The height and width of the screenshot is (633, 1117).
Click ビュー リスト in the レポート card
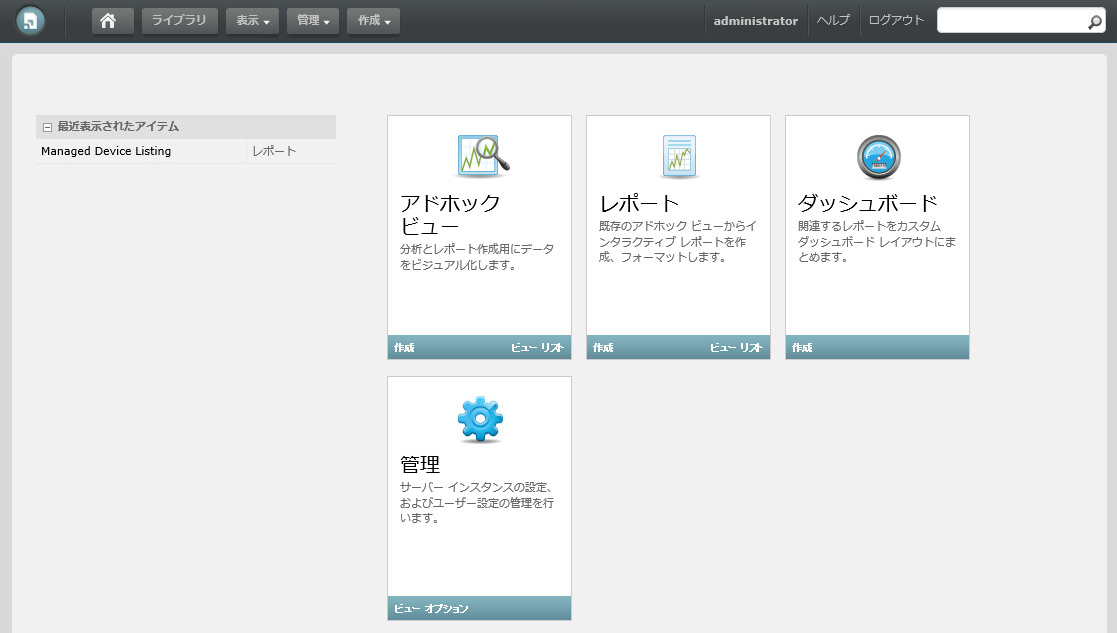click(x=736, y=347)
